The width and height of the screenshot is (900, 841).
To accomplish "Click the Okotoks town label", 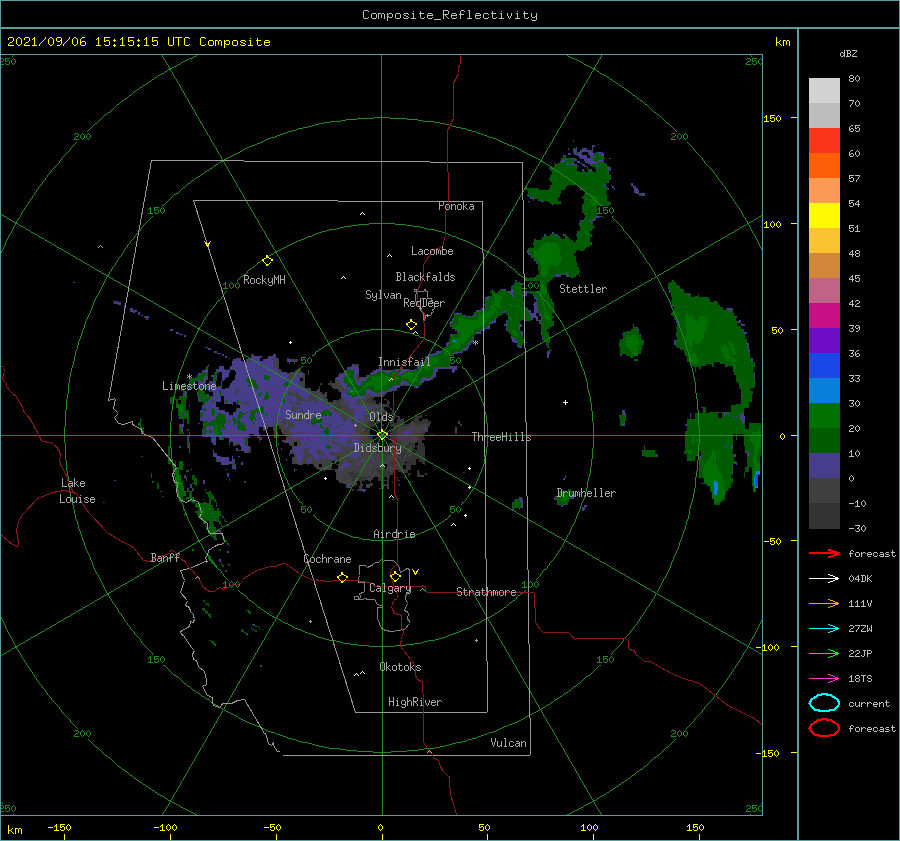I will click(x=400, y=667).
